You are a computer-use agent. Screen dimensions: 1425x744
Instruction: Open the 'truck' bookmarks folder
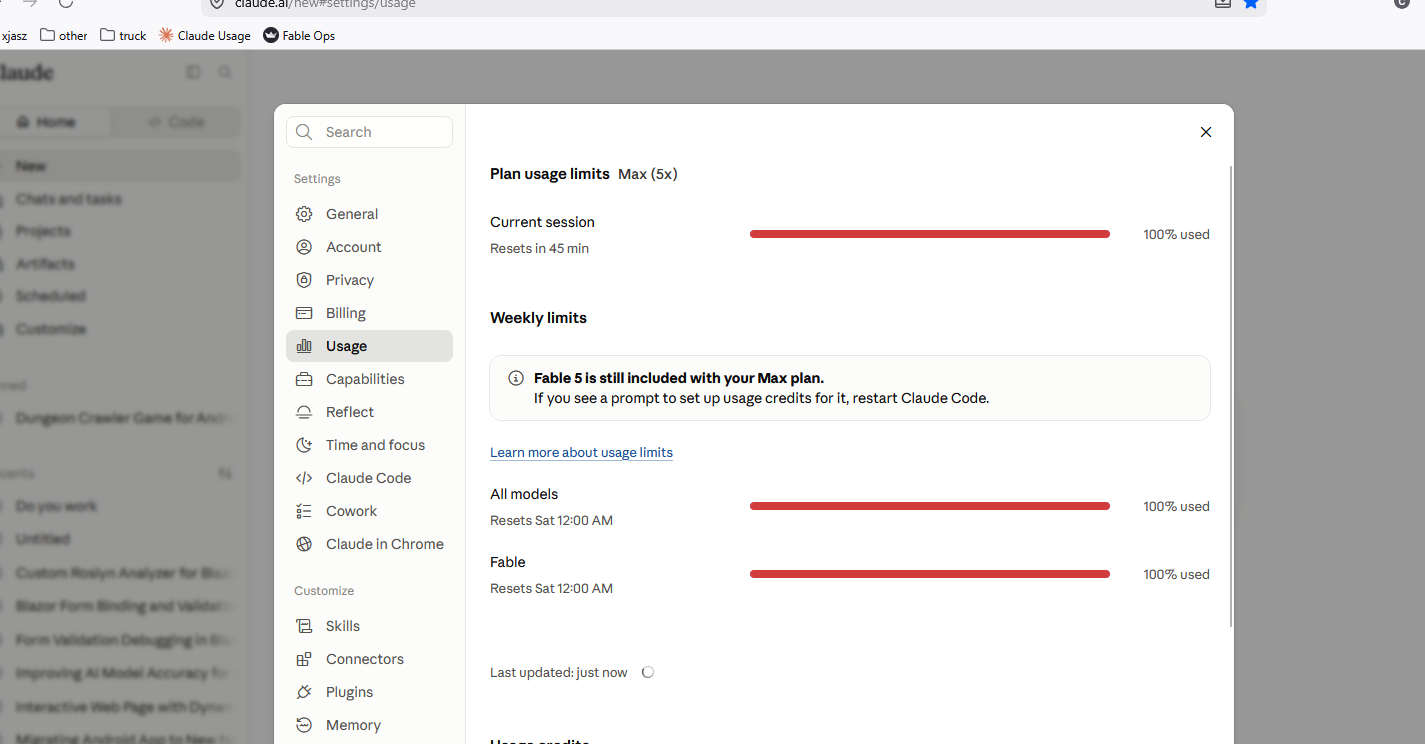point(123,35)
